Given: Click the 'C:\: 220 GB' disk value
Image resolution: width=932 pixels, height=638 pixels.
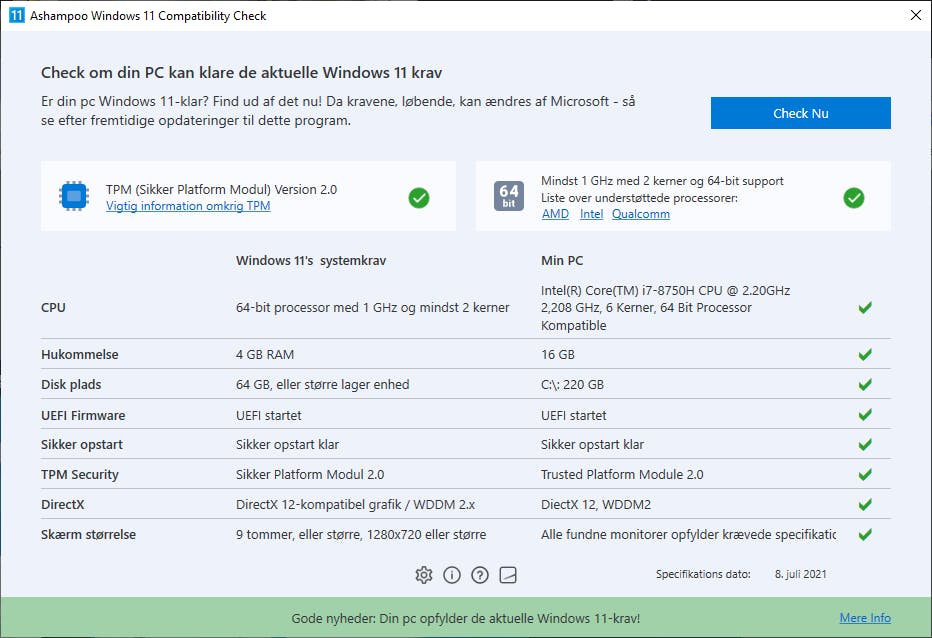Looking at the screenshot, I should click(572, 384).
